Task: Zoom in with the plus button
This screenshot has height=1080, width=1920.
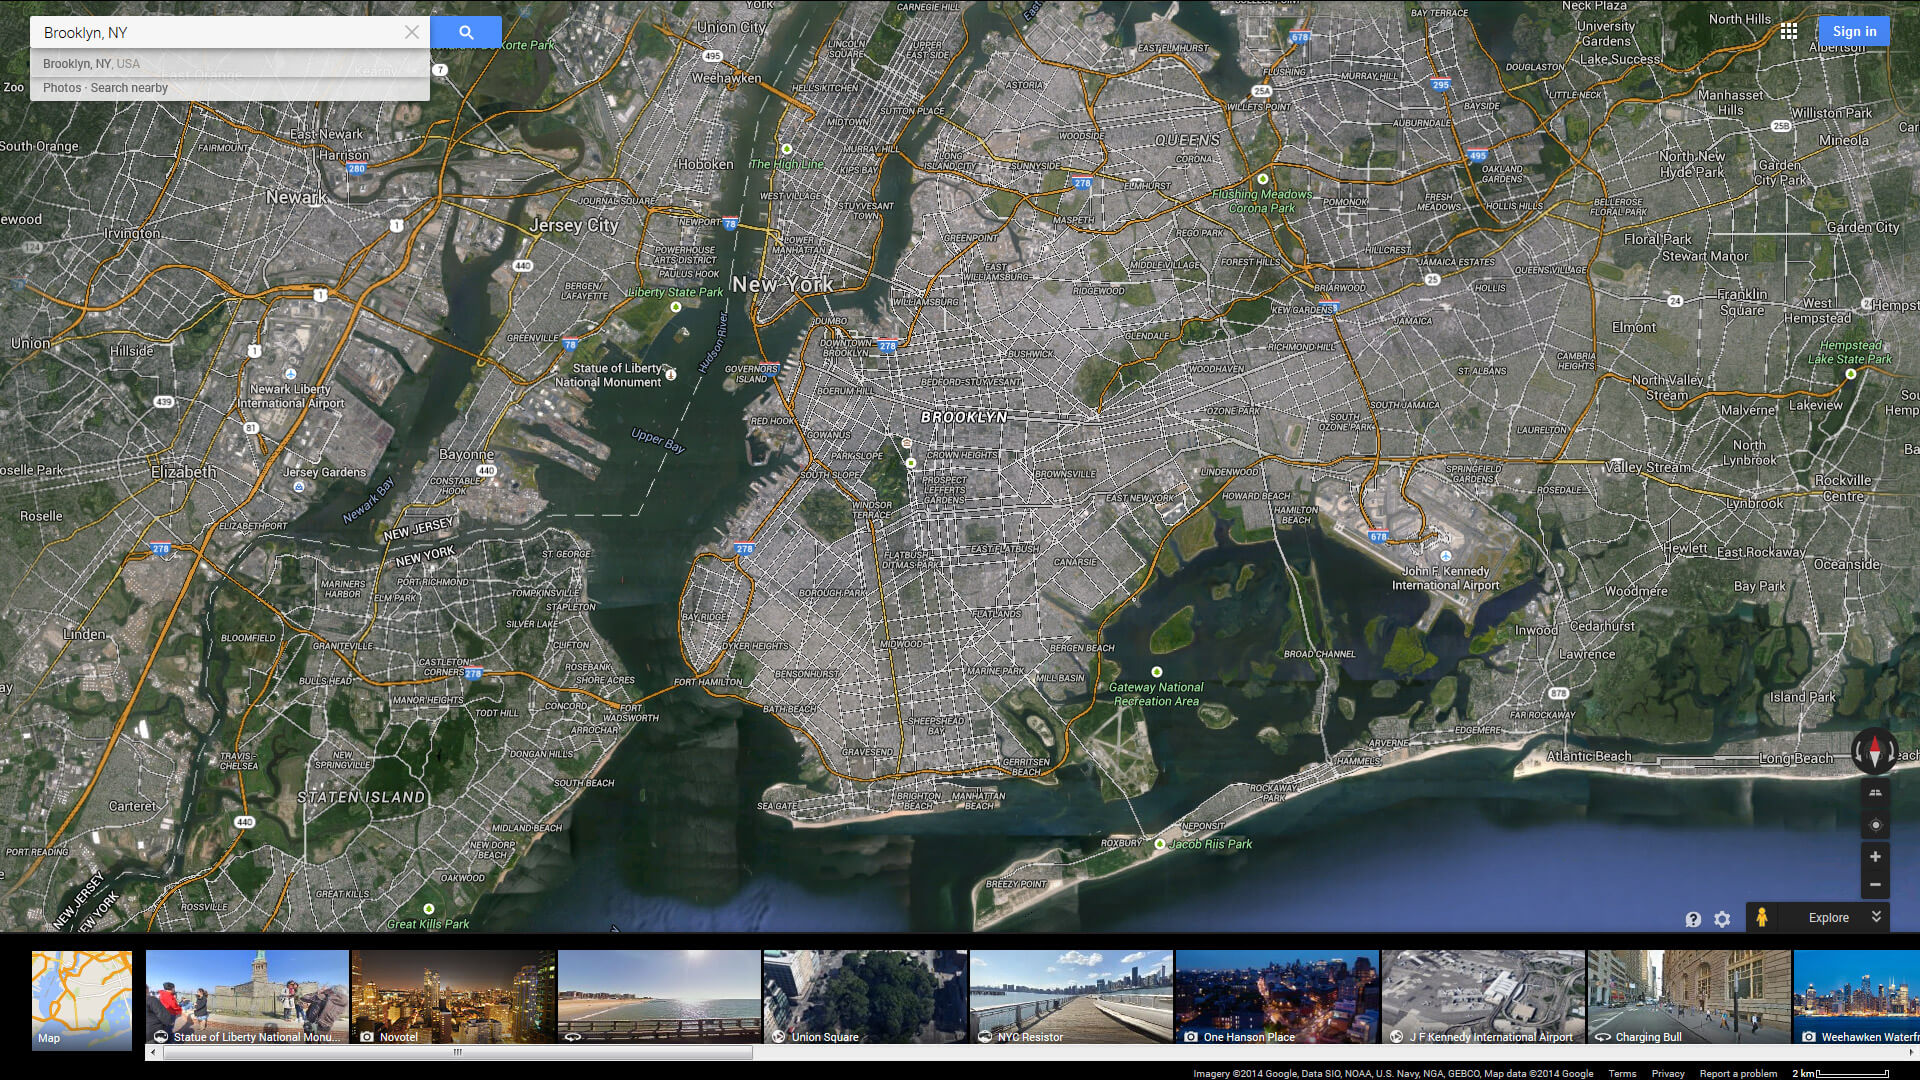Action: (x=1875, y=857)
